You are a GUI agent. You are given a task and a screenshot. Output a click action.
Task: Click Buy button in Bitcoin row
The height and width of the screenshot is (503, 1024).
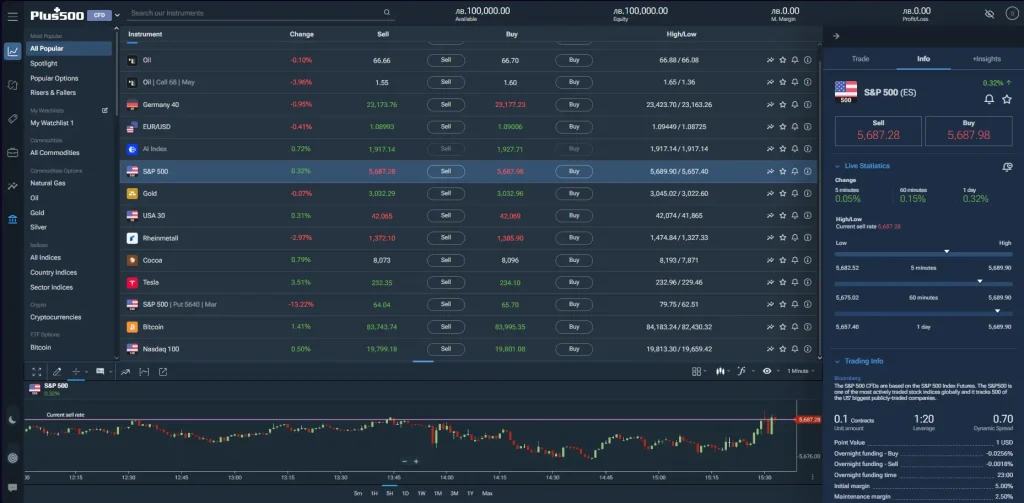[574, 327]
